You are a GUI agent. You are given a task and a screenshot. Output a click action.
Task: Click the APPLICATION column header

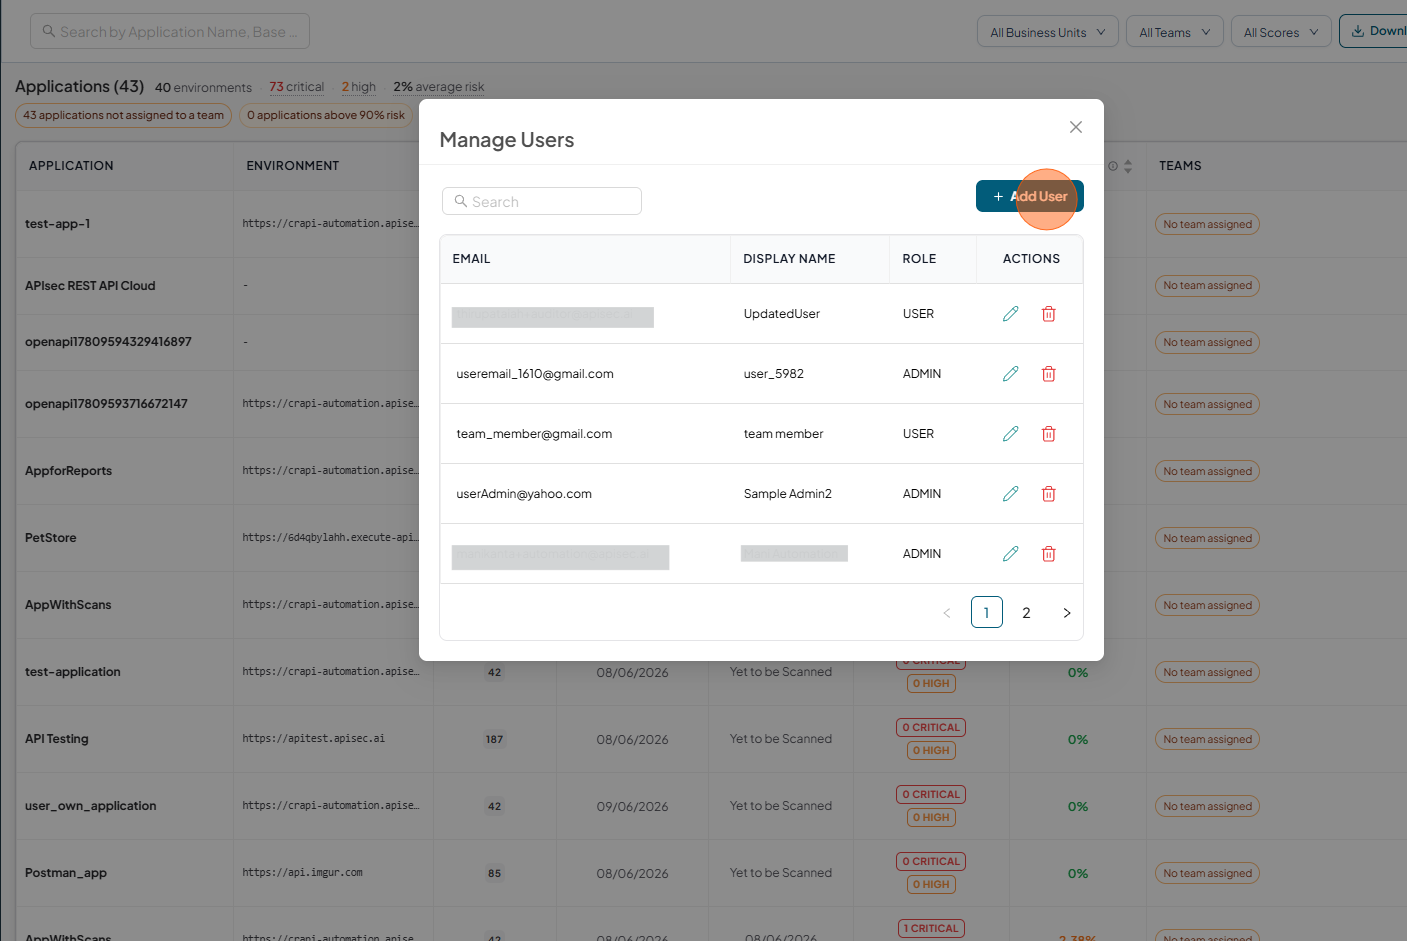(71, 166)
